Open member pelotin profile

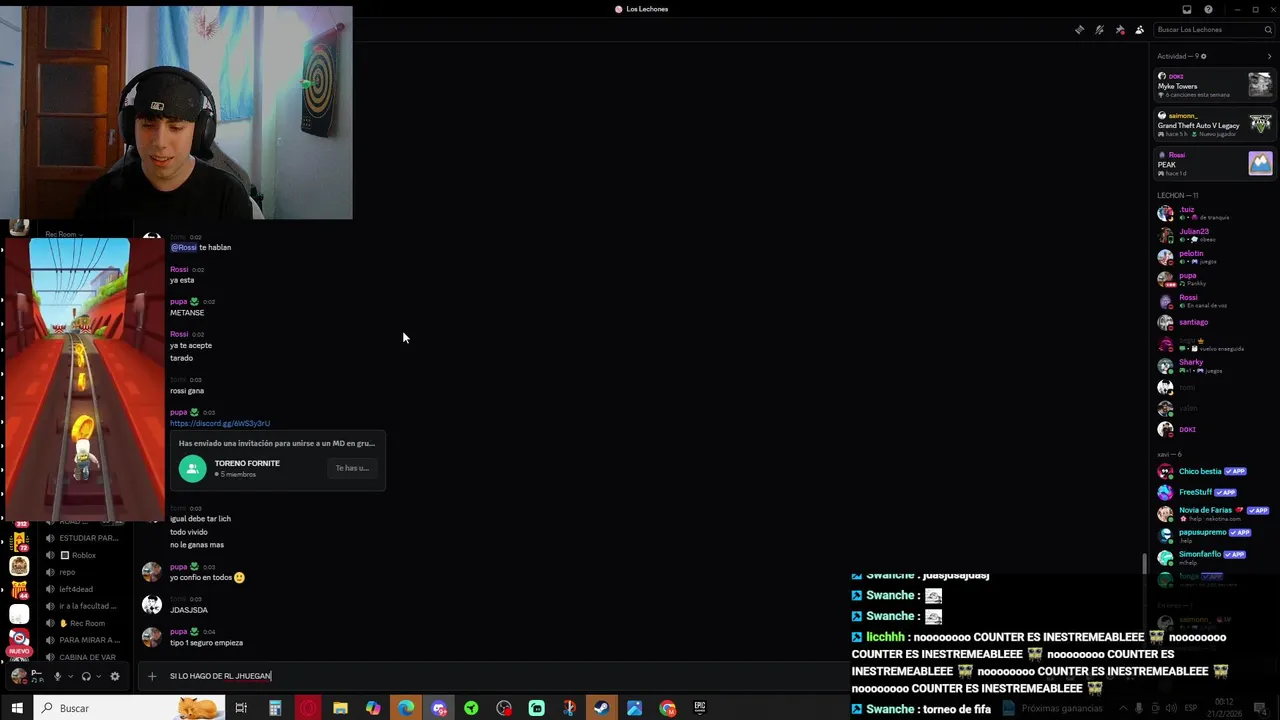pos(1214,257)
